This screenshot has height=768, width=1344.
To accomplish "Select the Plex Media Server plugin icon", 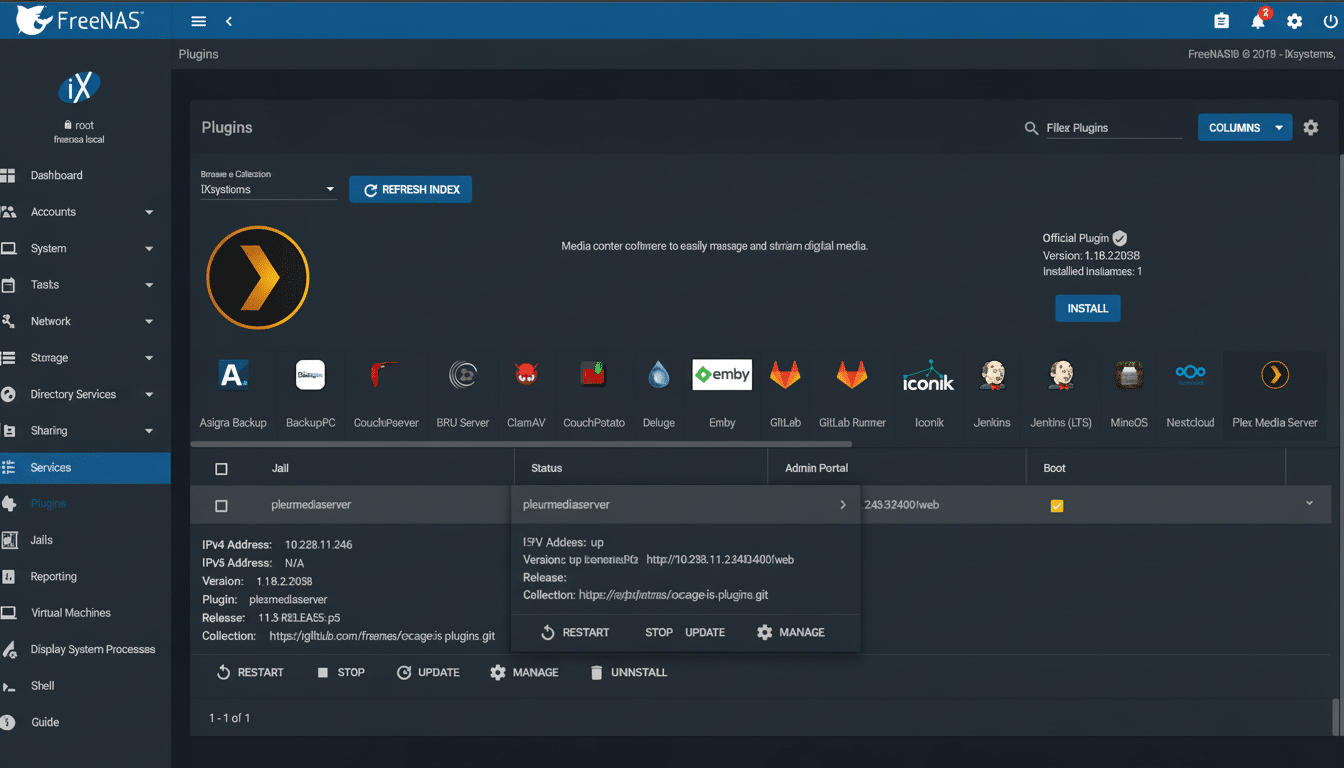I will 1275,375.
